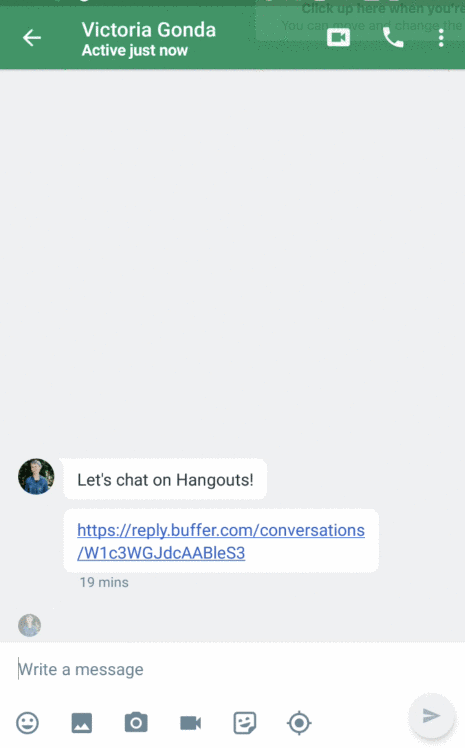Attach a photo from the gallery icon

point(82,723)
